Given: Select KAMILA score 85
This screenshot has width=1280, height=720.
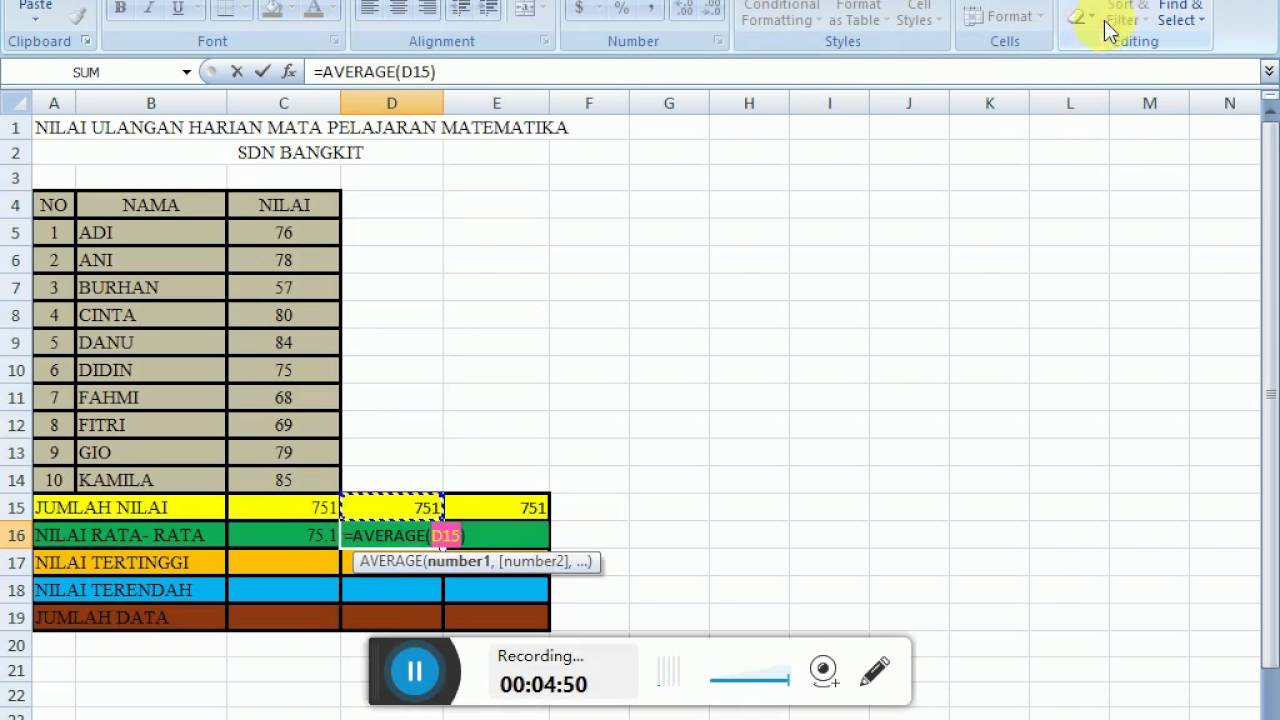Looking at the screenshot, I should [x=283, y=480].
